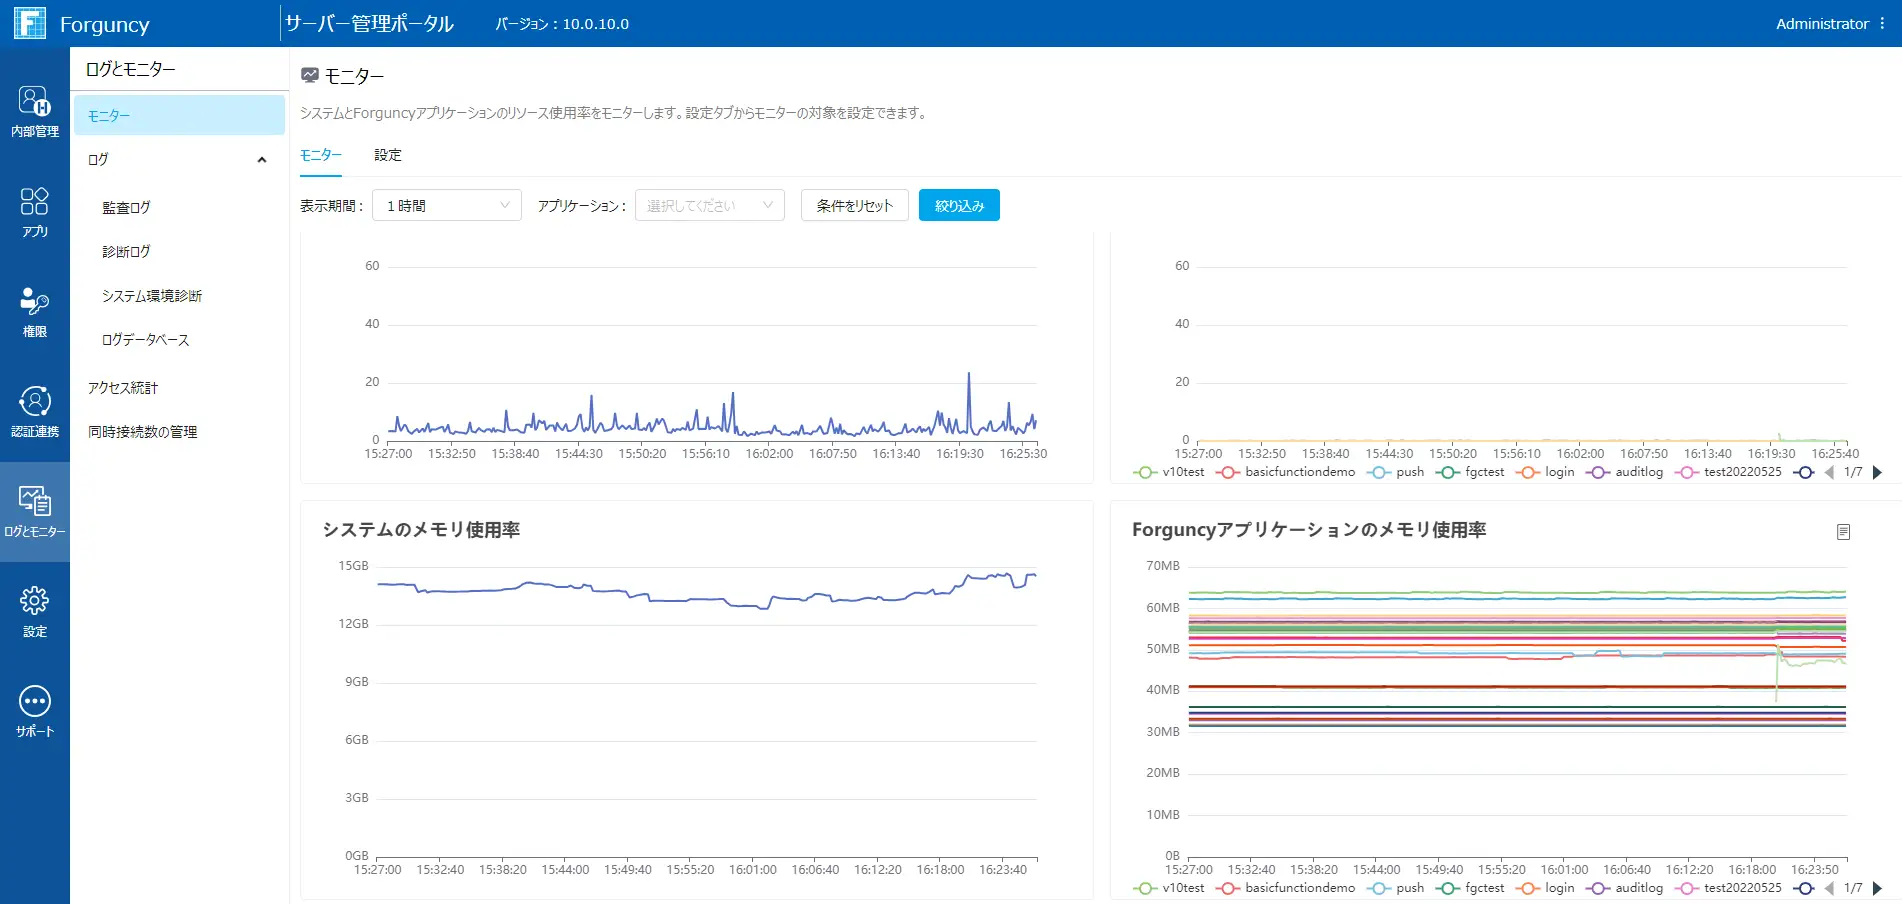The height and width of the screenshot is (904, 1902).
Task: Click the 絞り込み button
Action: pyautogui.click(x=957, y=205)
